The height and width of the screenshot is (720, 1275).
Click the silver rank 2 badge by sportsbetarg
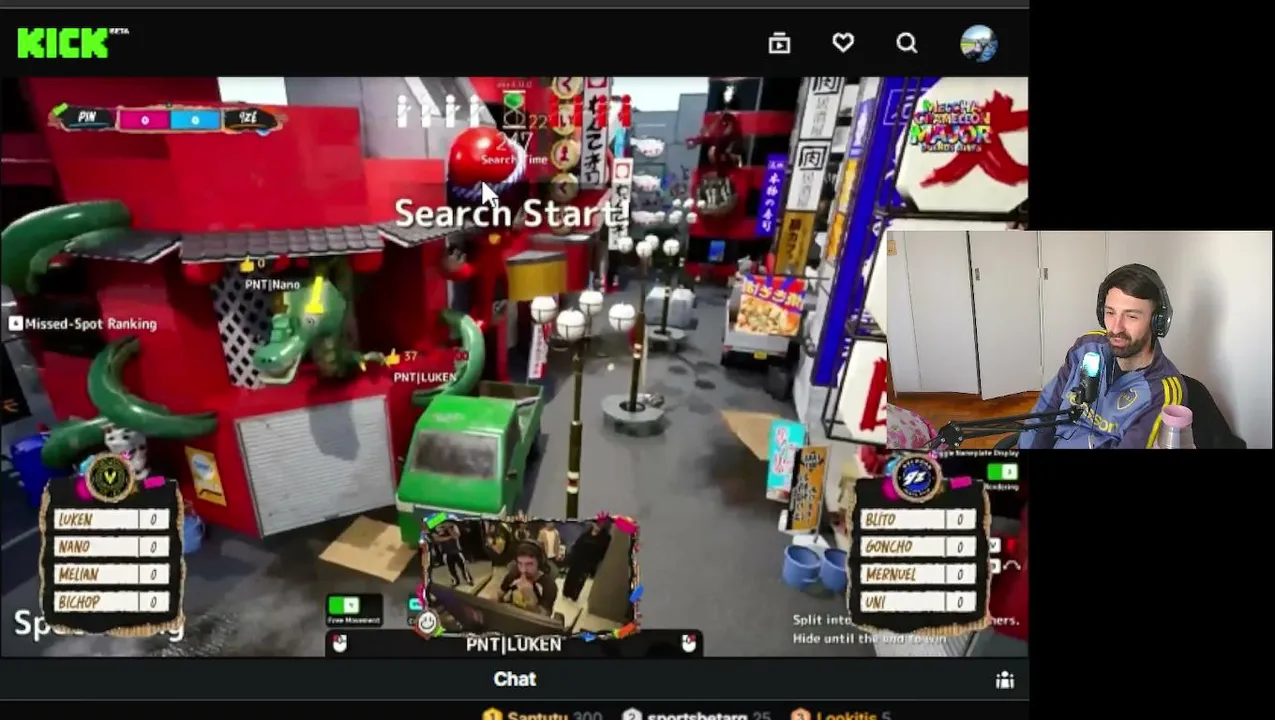tap(632, 715)
